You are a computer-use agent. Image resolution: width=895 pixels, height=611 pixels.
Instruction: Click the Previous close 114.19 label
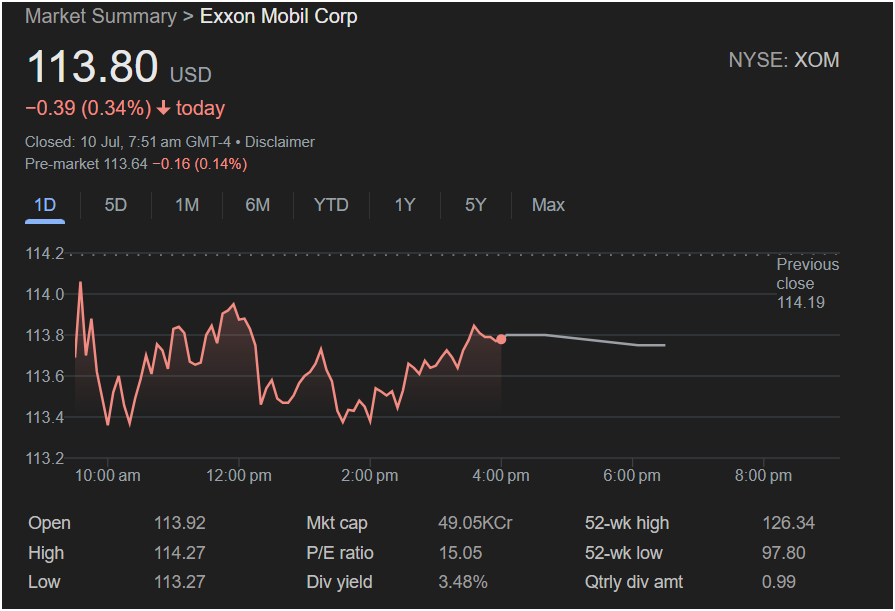(x=808, y=283)
